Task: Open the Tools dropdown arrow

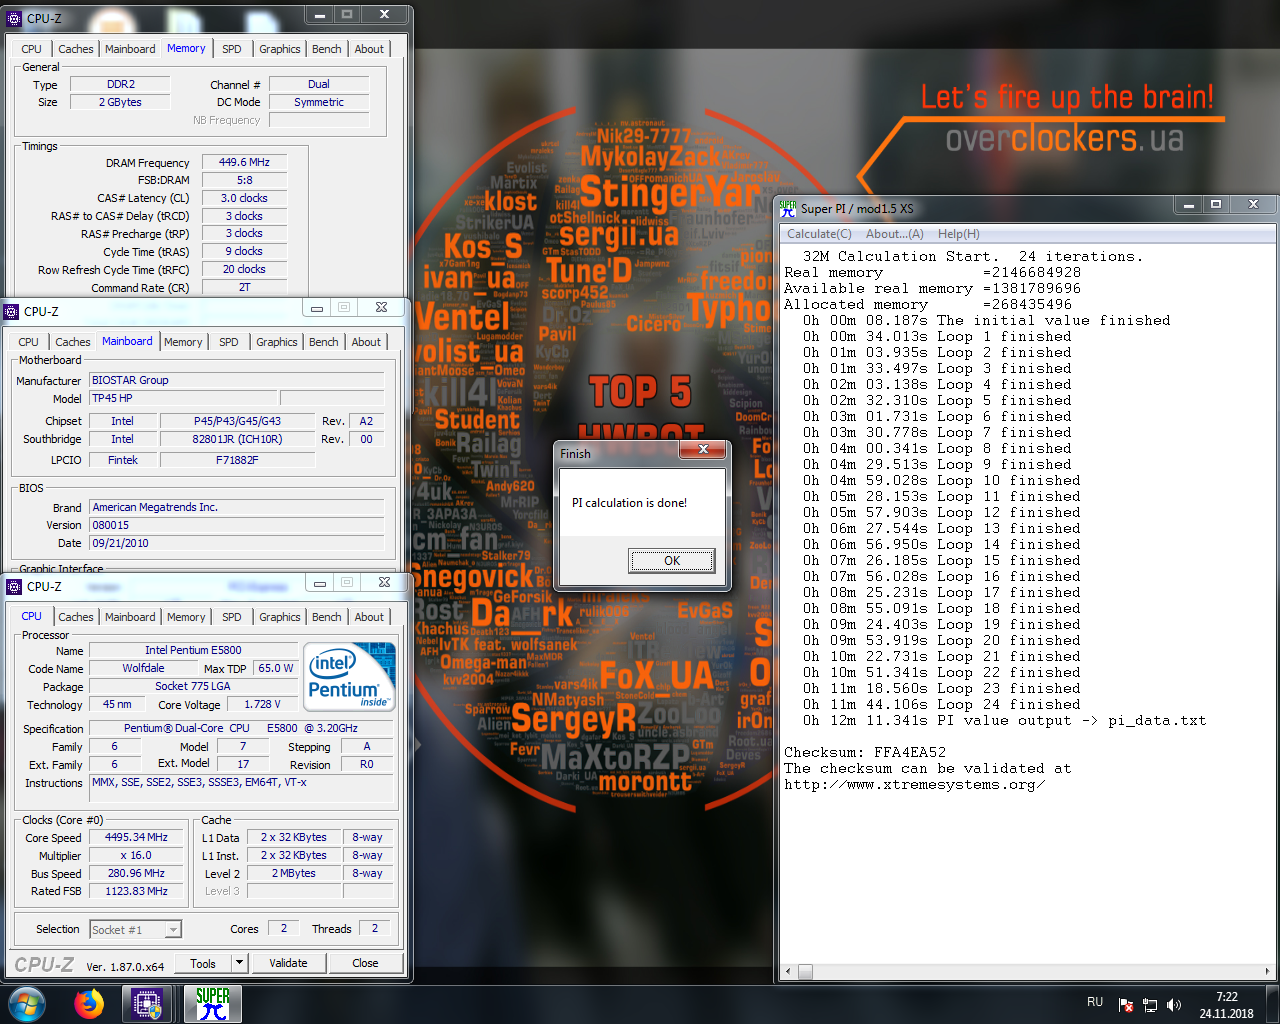Action: tap(239, 963)
